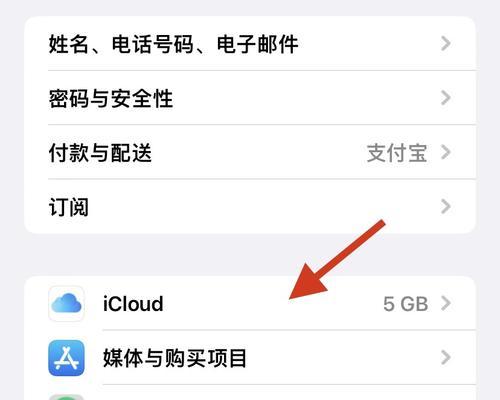Select 媒体与购买项目 text label
This screenshot has height=400, width=500.
[175, 358]
